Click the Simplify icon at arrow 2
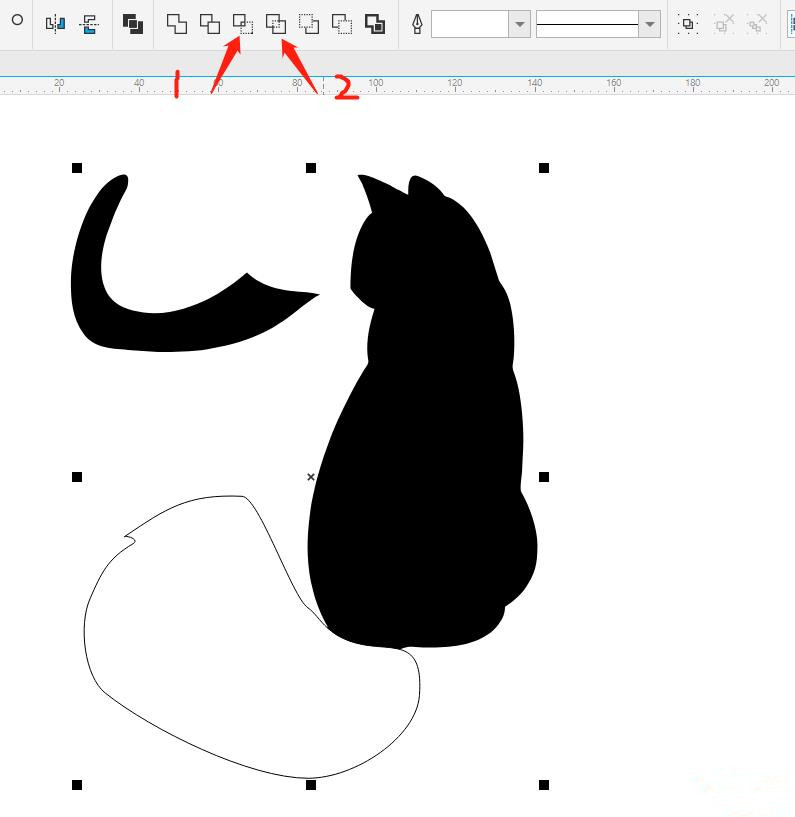795x817 pixels. click(x=276, y=24)
